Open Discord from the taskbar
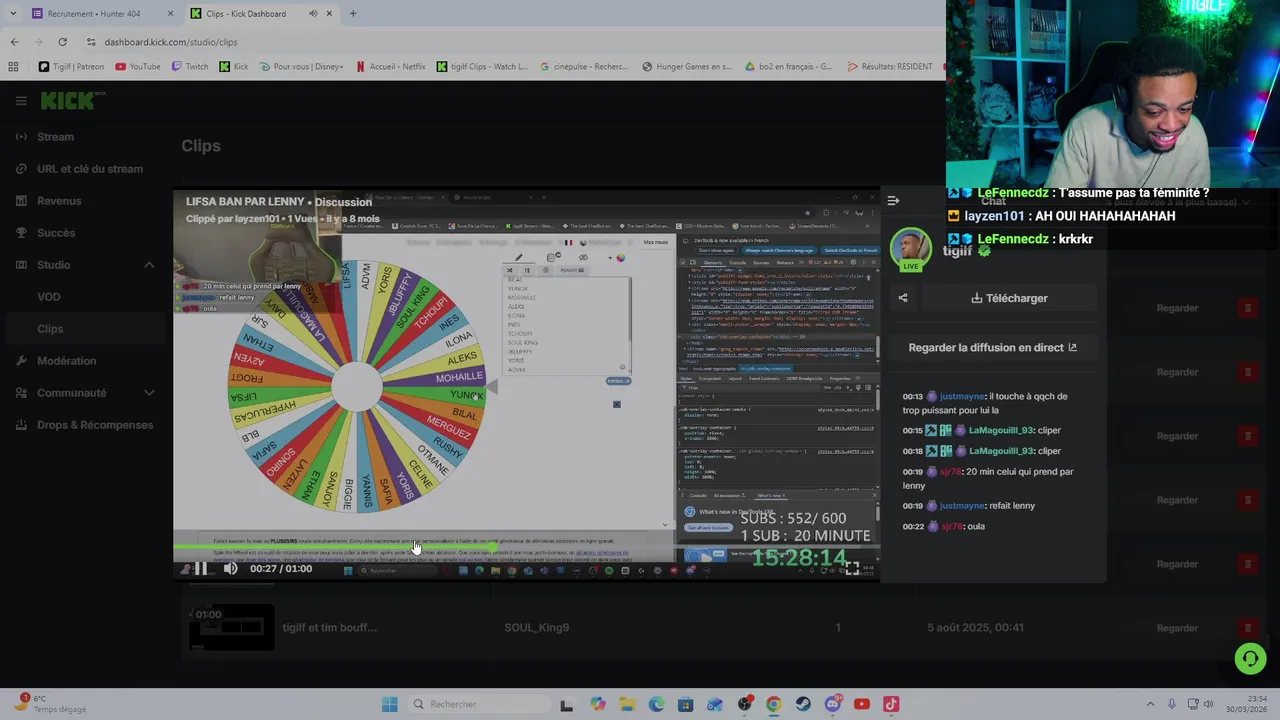Screen dimensions: 1280x720 (x=832, y=704)
